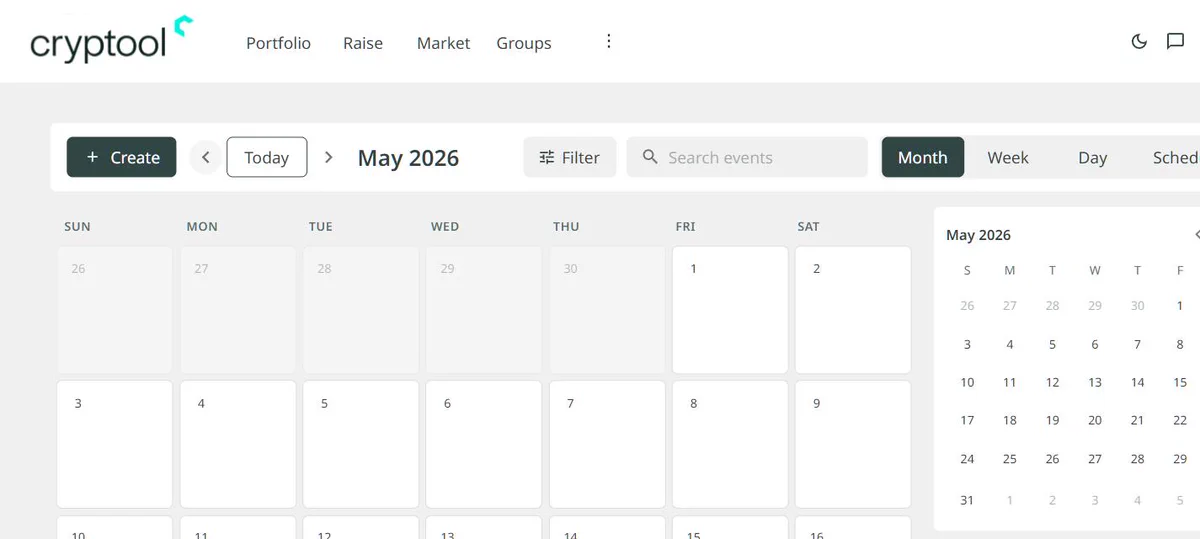
Task: Pick day 21 in mini calendar
Action: pos(1137,420)
